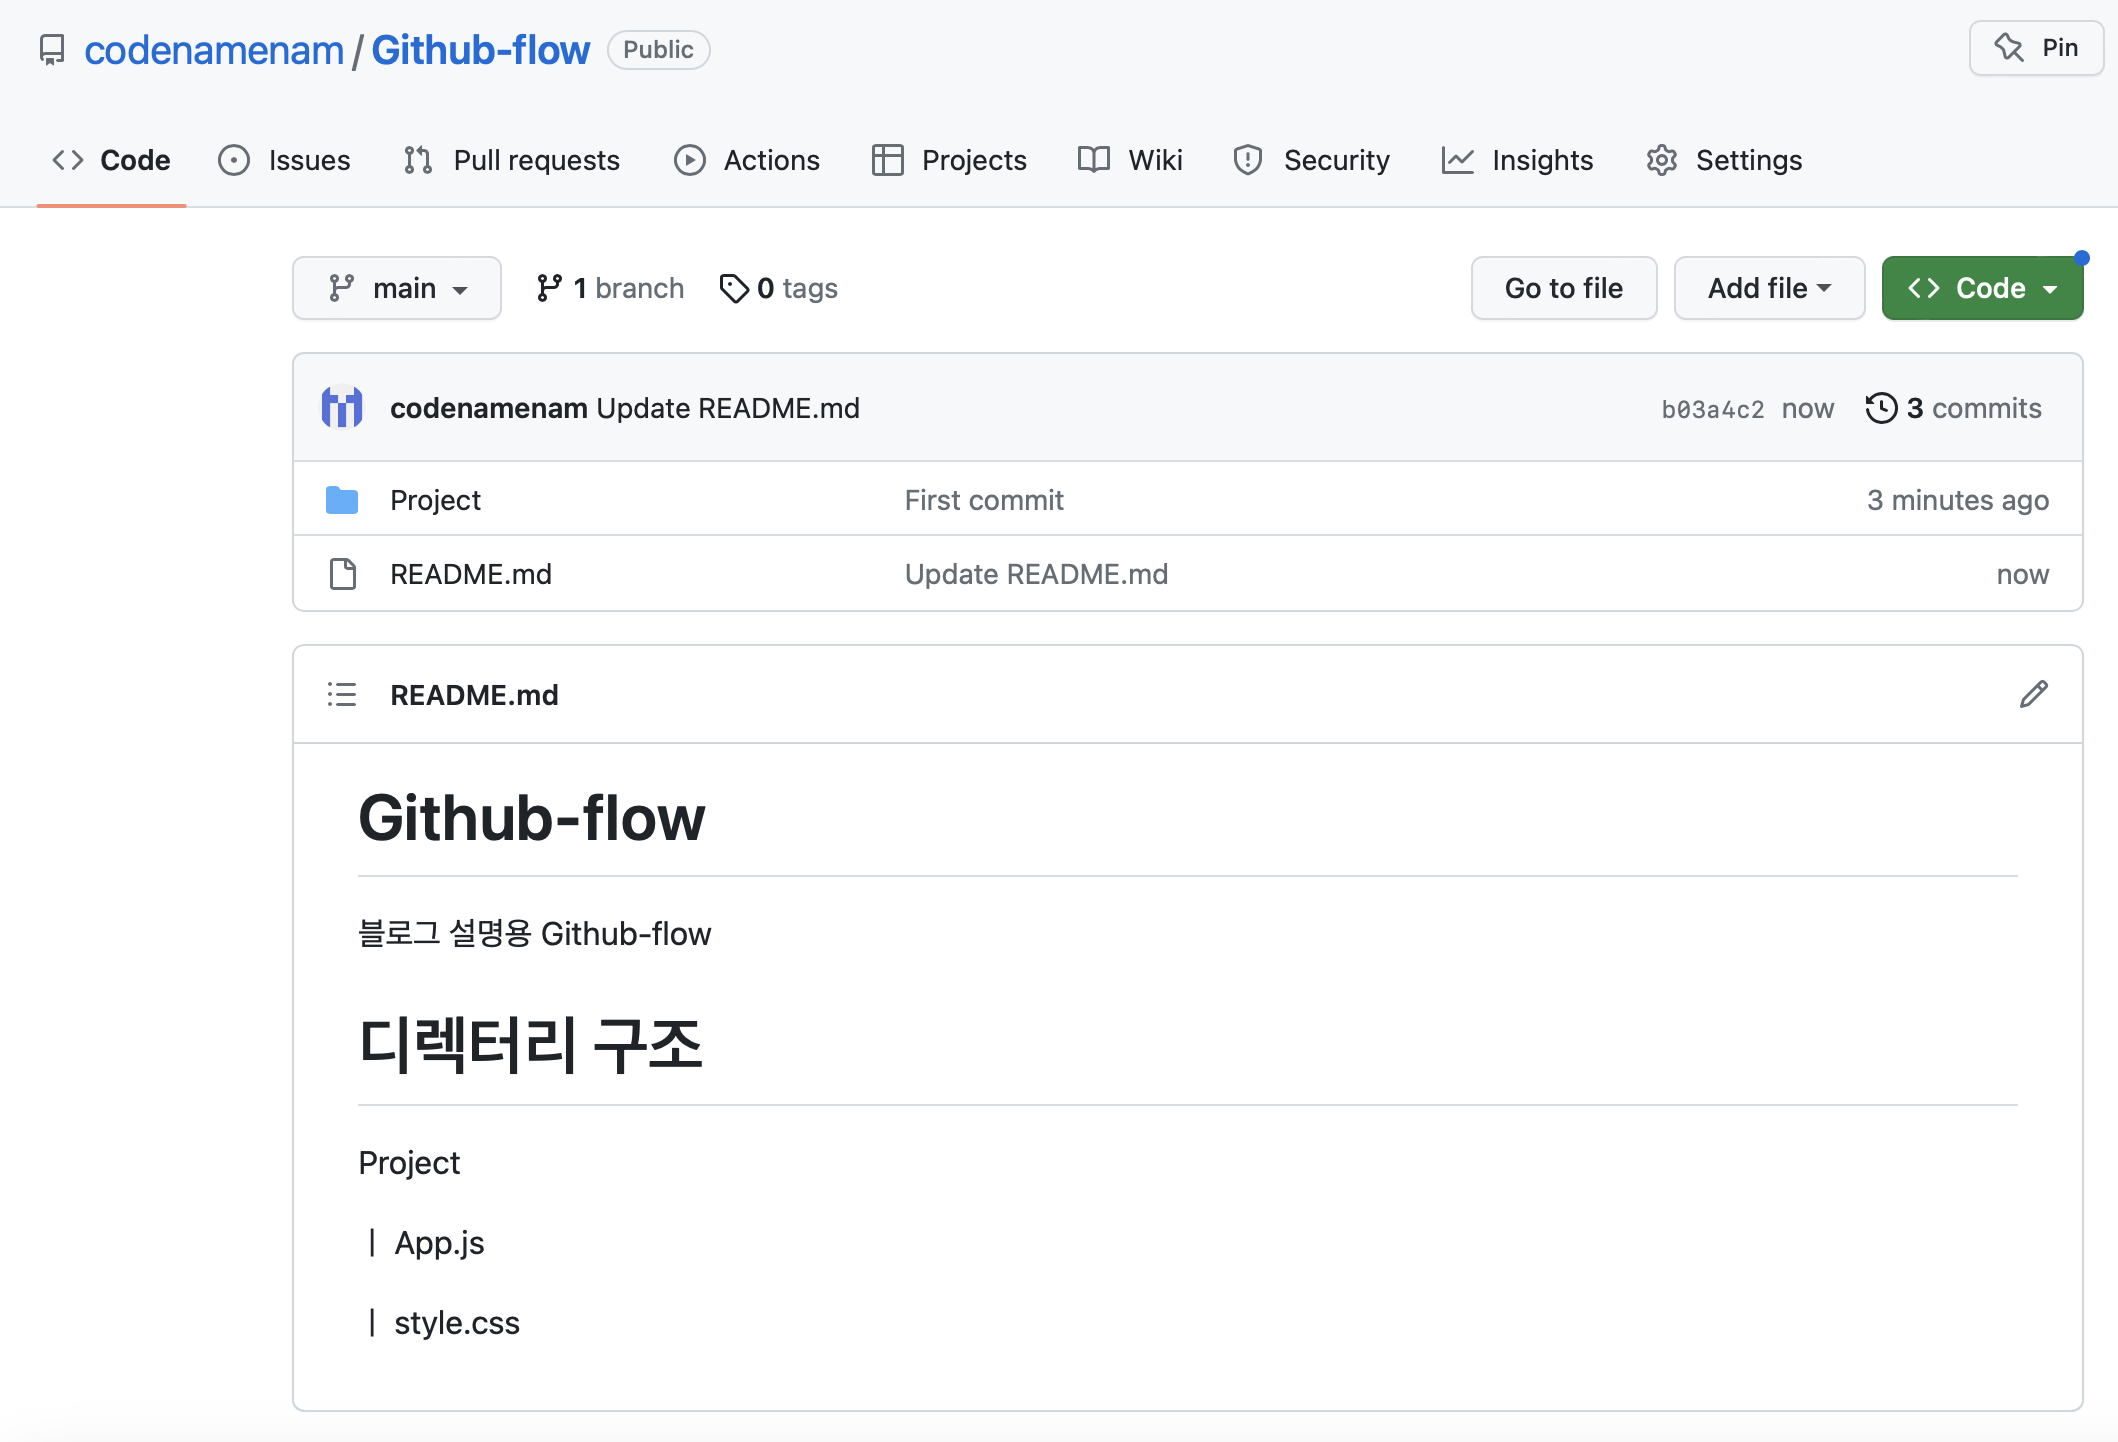Screen dimensions: 2118x1442
Task: Switch to the Code tab
Action: pyautogui.click(x=111, y=160)
